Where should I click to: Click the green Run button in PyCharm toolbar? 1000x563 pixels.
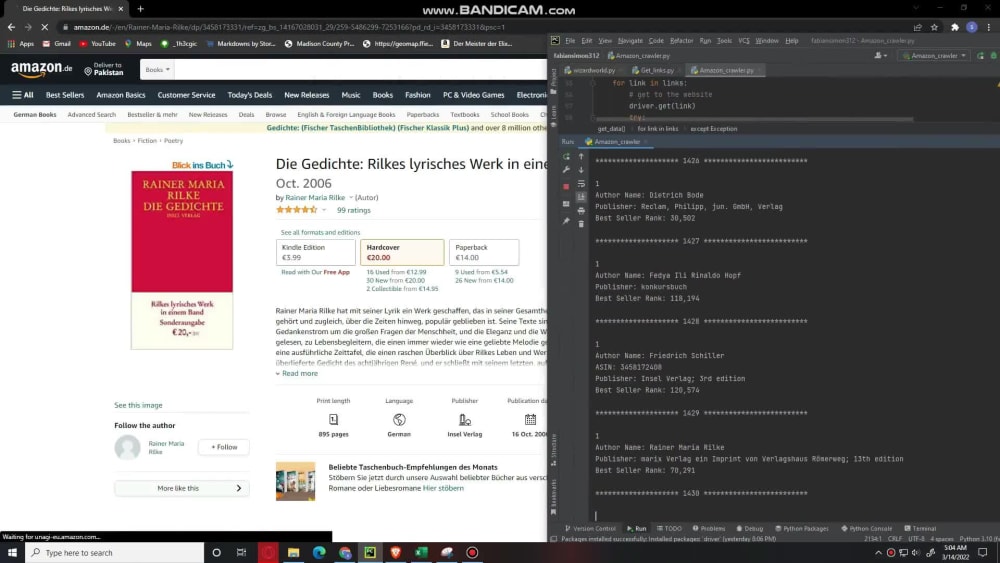[x=981, y=55]
